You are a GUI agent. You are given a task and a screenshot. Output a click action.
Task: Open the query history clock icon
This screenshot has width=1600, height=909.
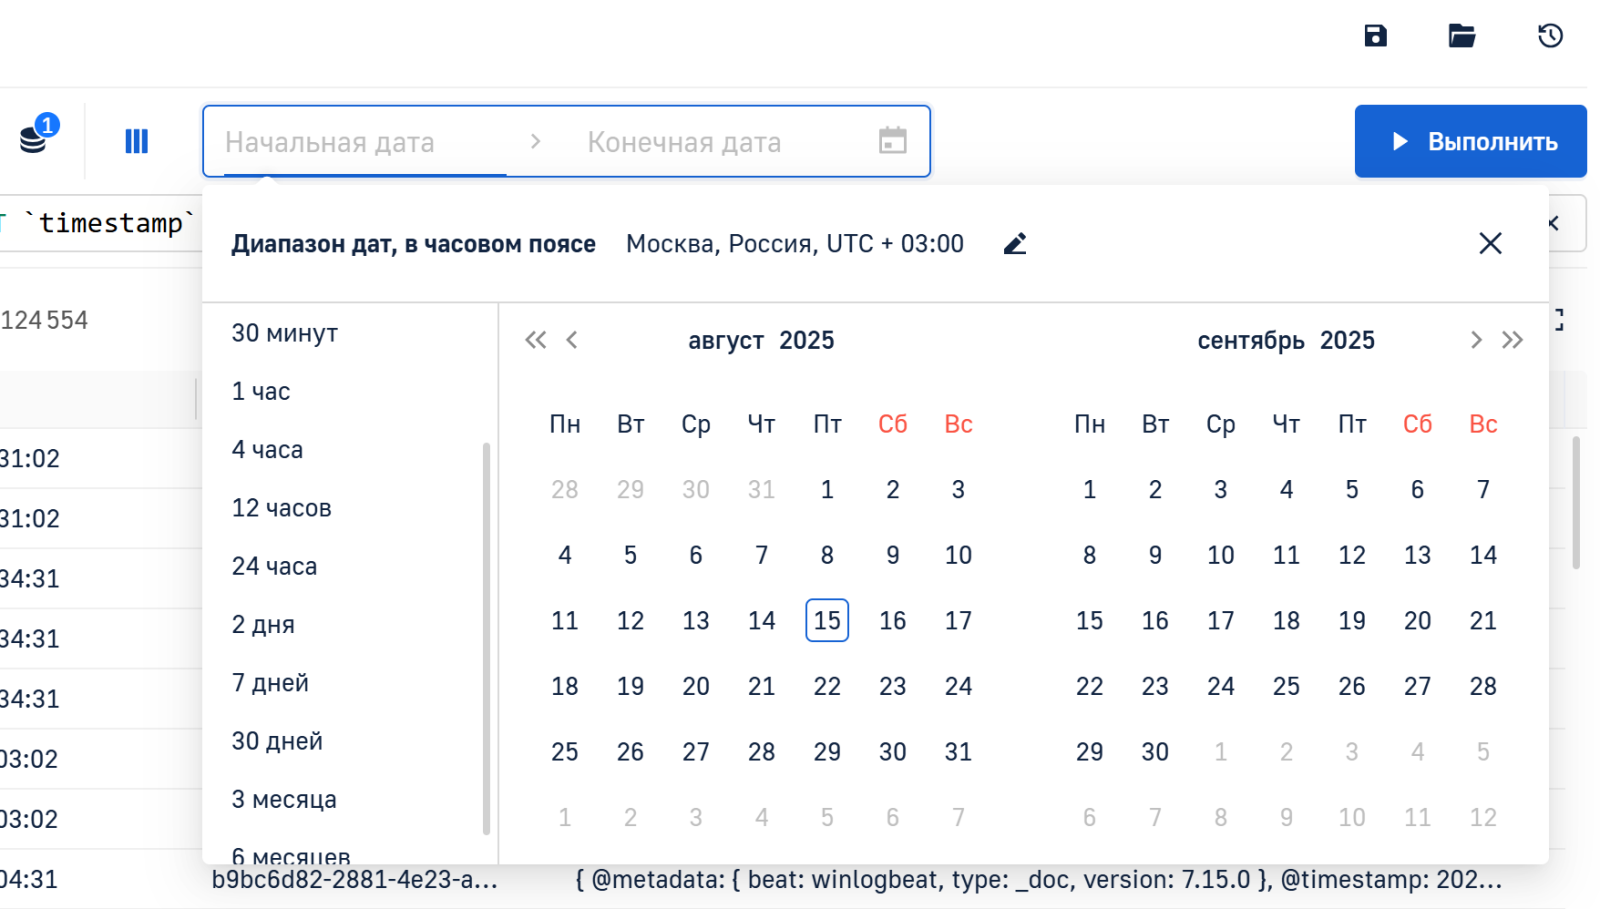pyautogui.click(x=1549, y=36)
